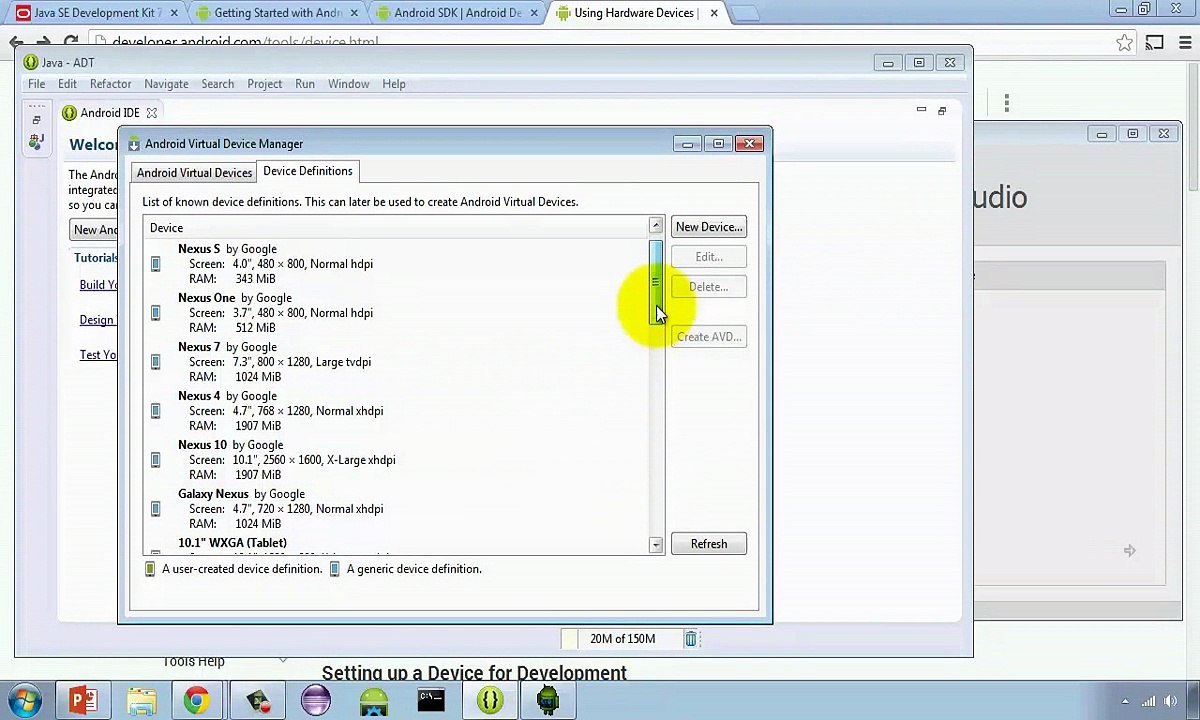This screenshot has height=720, width=1200.
Task: Open the Edit menu in ADT
Action: [x=67, y=84]
